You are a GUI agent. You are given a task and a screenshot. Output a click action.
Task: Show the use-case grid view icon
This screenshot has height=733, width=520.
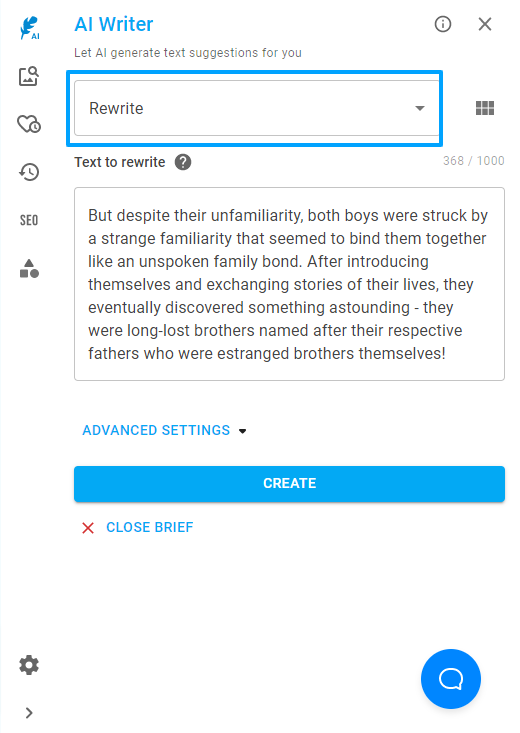click(485, 108)
